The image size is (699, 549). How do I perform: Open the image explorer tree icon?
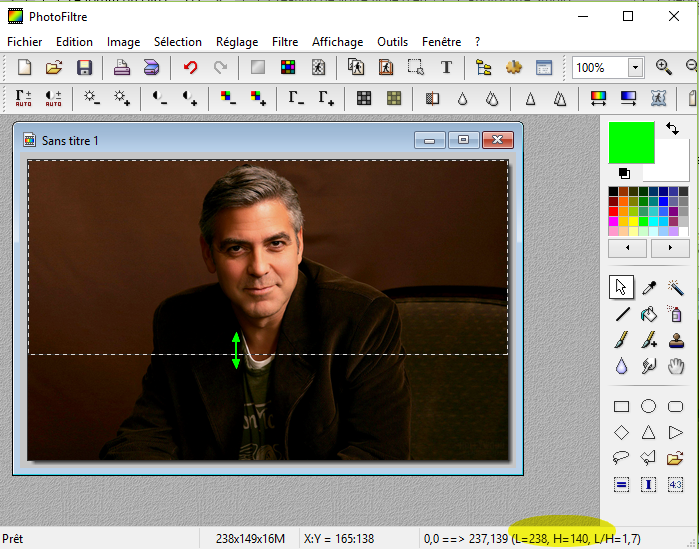point(484,68)
